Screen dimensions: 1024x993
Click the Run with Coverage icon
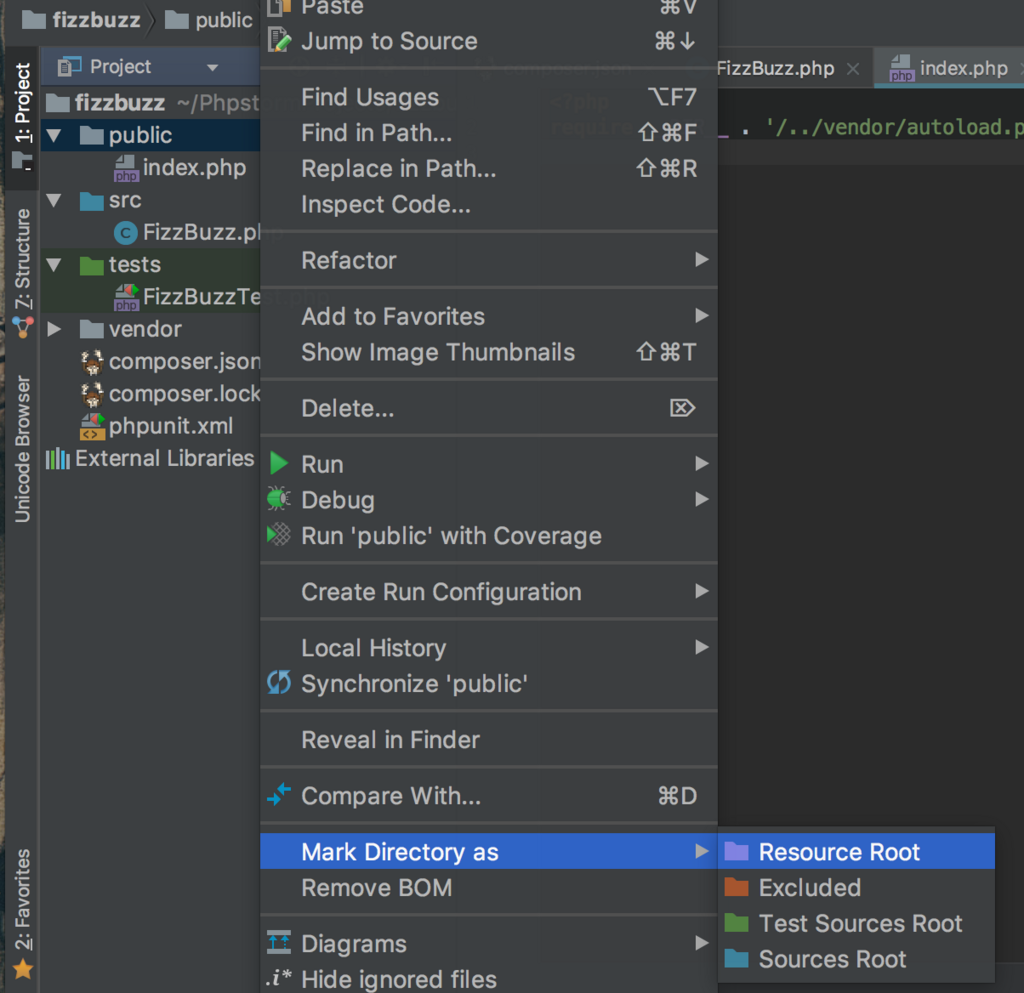pyautogui.click(x=279, y=535)
